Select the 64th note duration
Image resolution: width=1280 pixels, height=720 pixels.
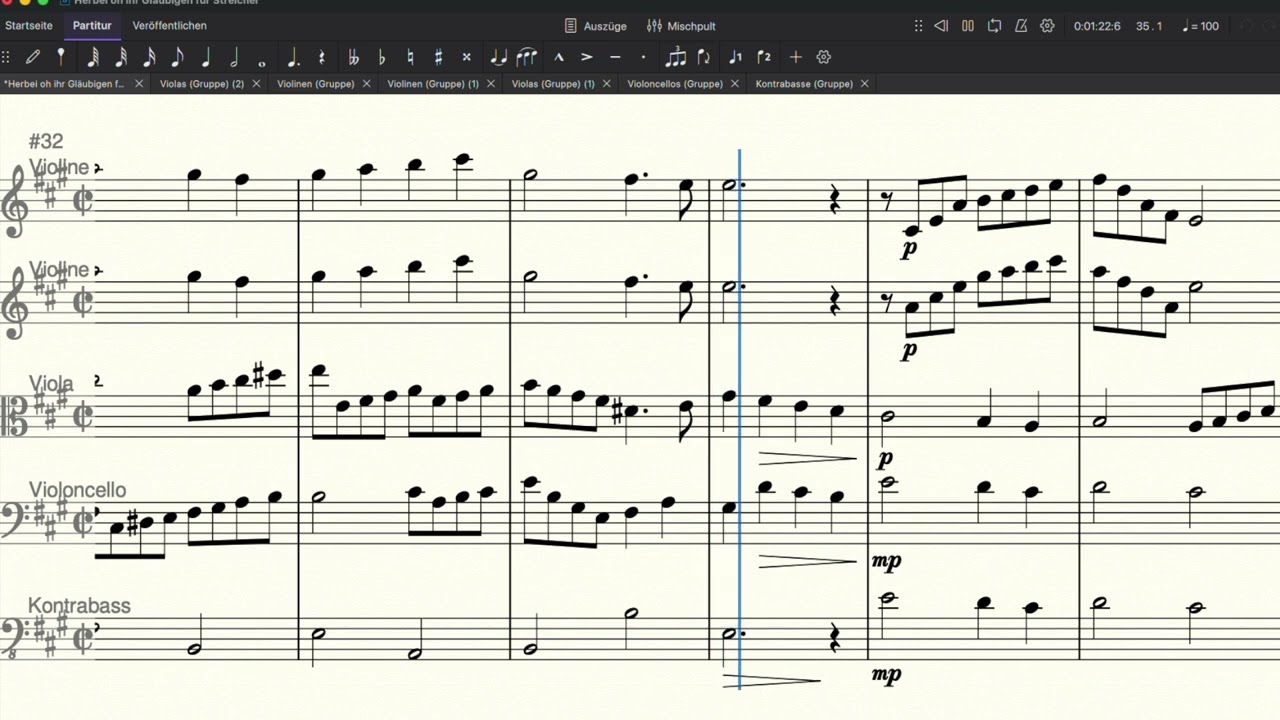coord(93,57)
